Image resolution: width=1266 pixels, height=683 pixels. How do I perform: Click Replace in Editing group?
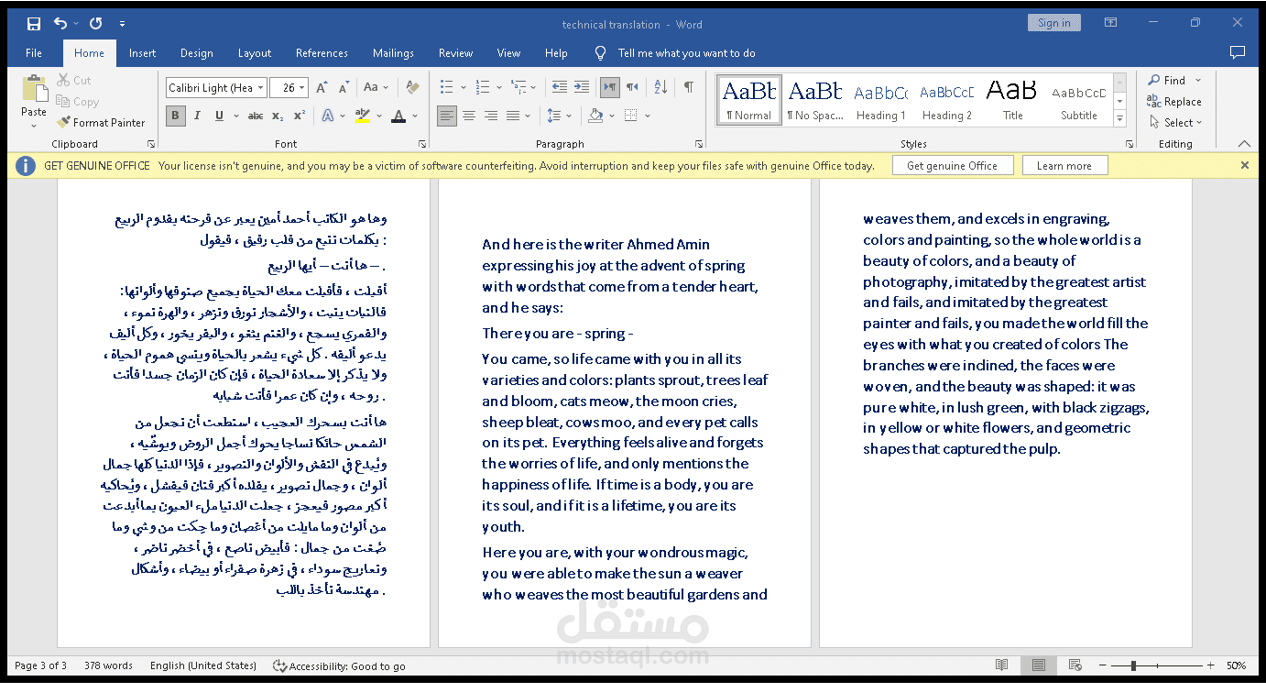[1174, 101]
